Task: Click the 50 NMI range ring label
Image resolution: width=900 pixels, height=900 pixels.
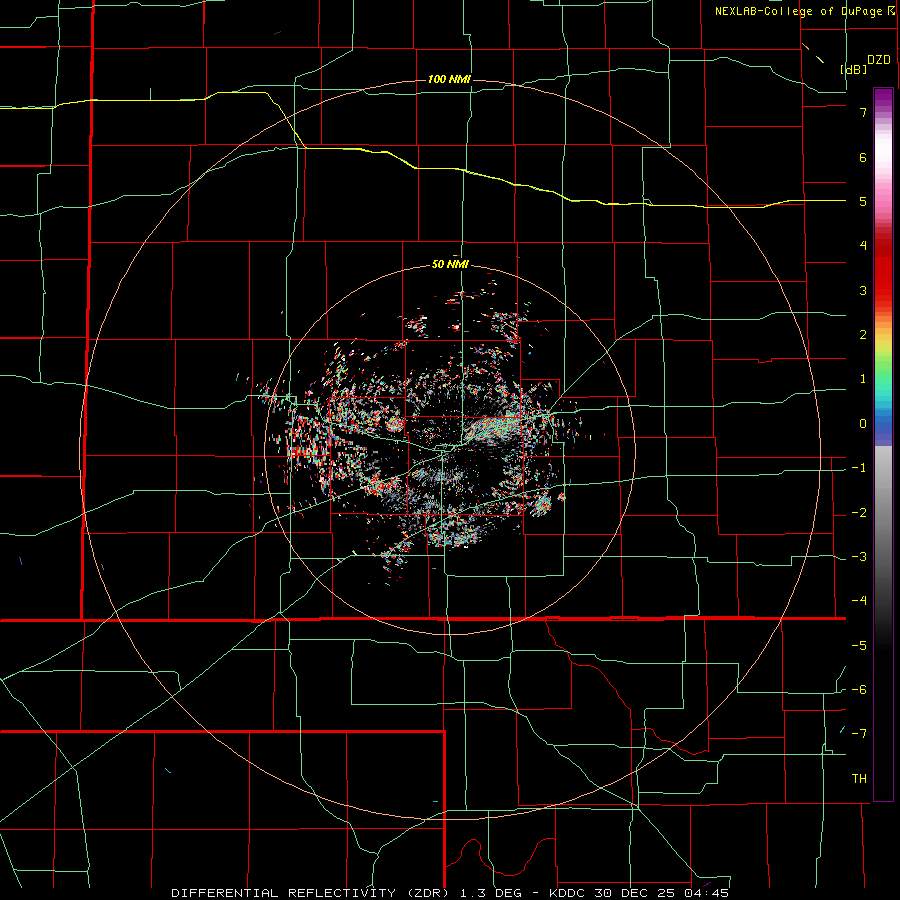Action: click(x=450, y=265)
